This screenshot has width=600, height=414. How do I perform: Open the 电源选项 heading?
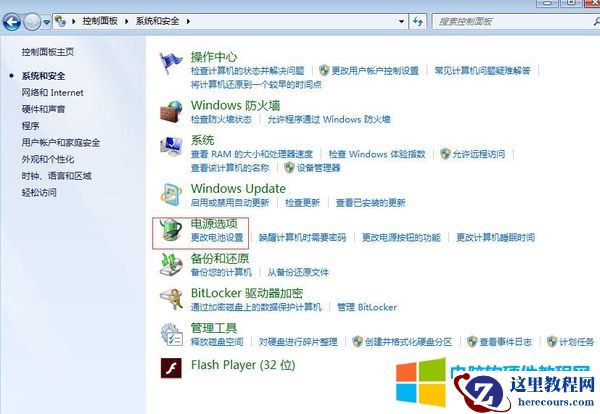pyautogui.click(x=214, y=223)
